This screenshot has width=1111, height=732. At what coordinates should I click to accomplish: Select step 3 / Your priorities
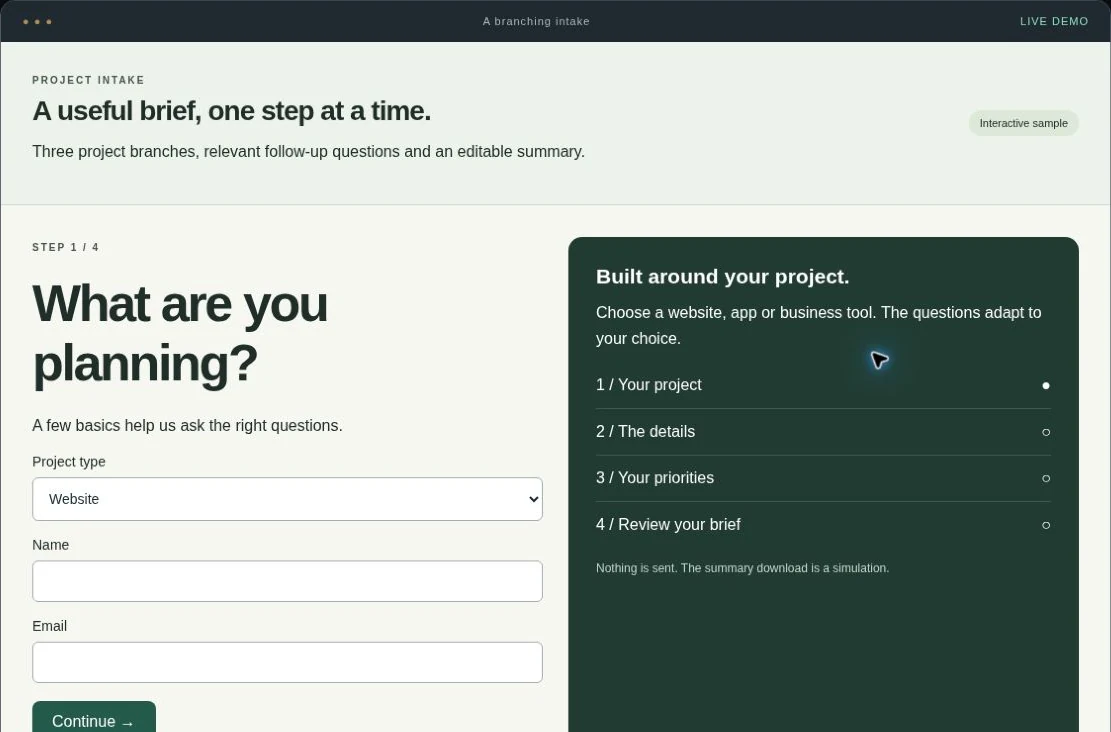[823, 478]
